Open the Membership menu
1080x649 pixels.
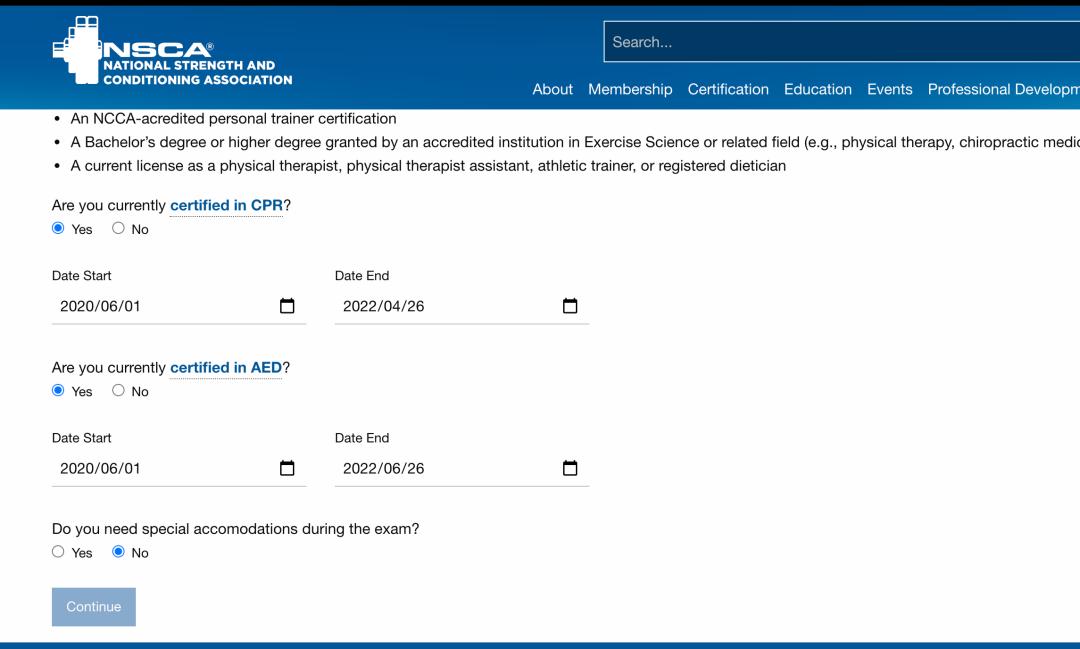[630, 89]
